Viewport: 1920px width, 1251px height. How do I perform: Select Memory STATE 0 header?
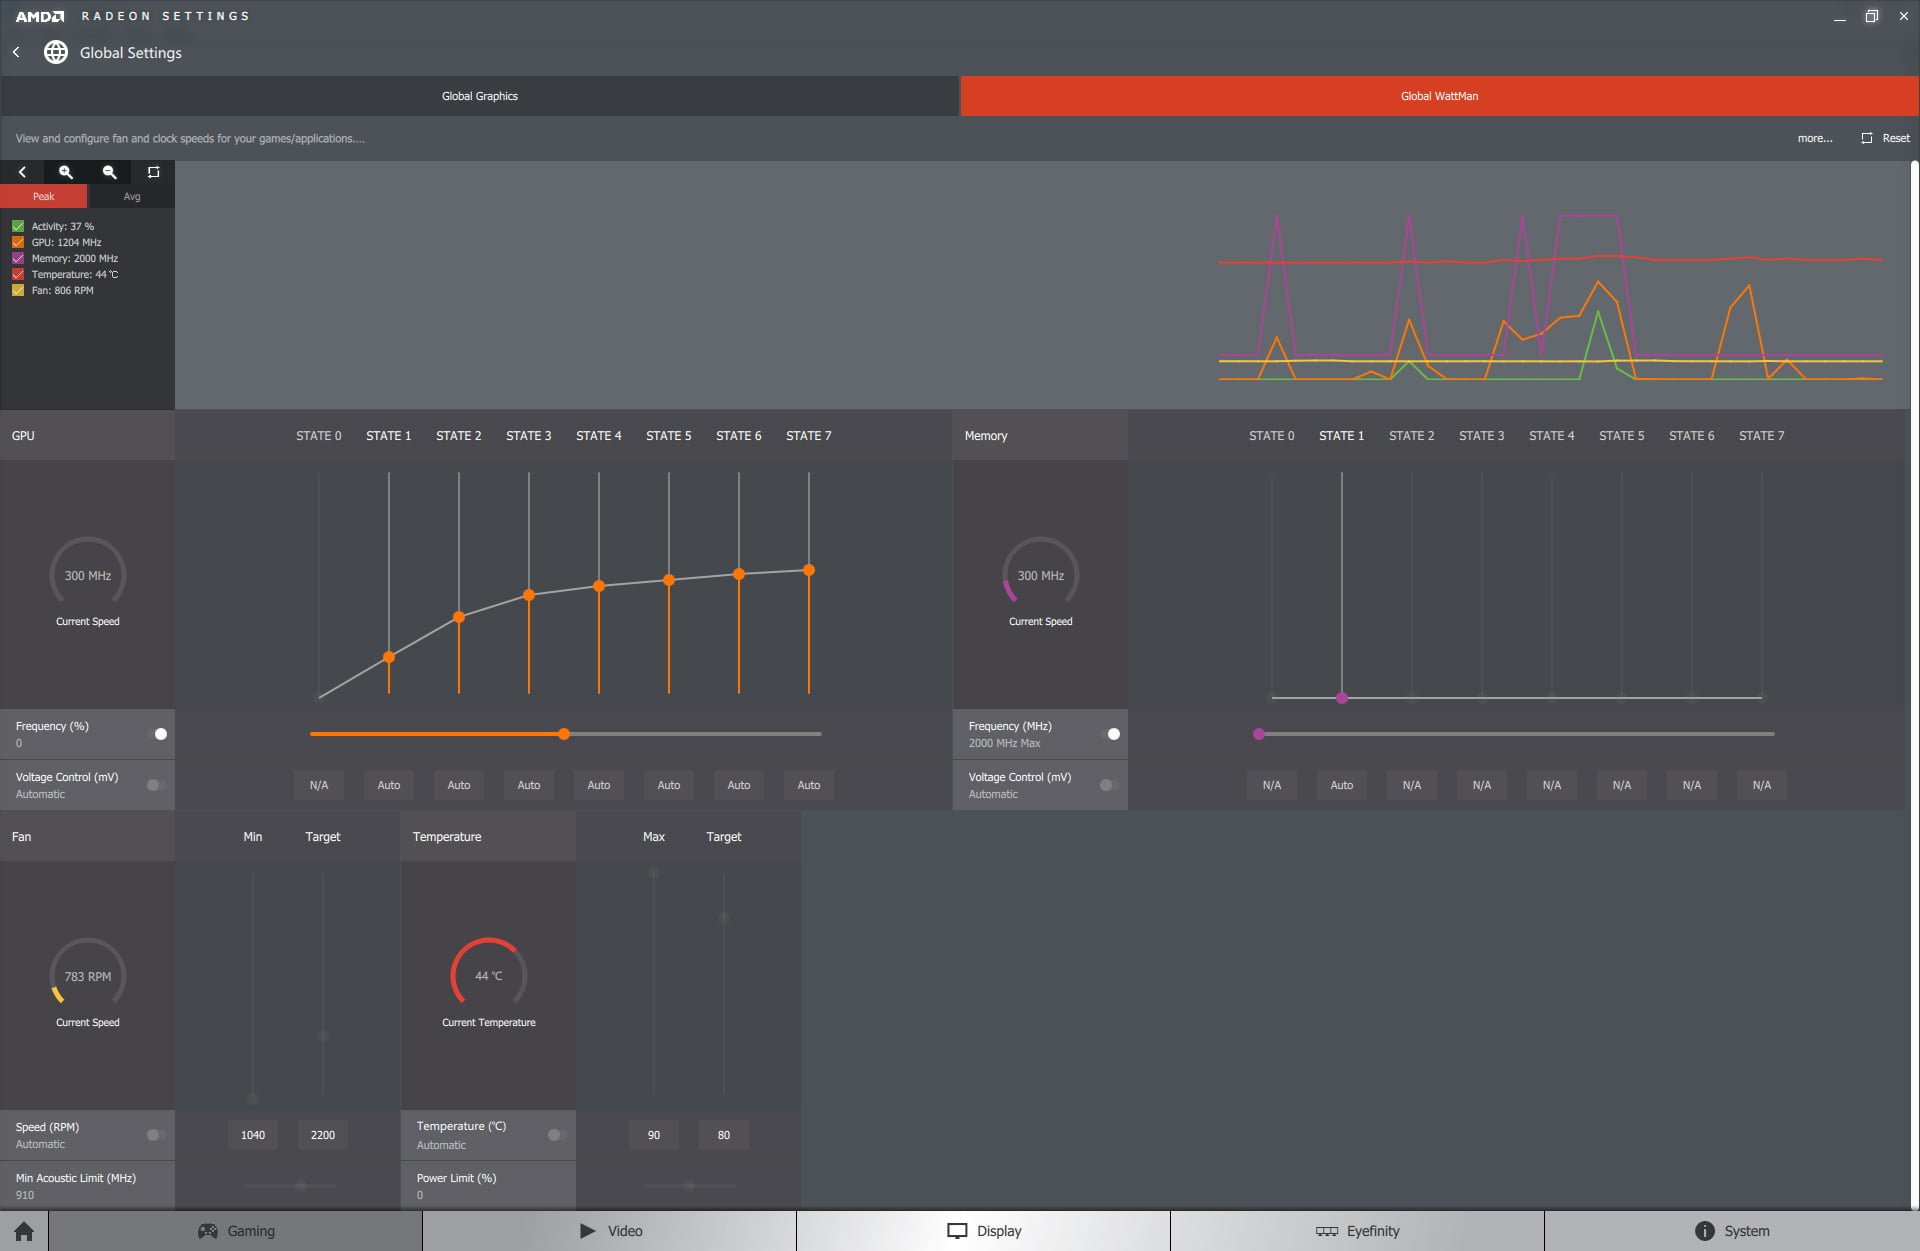click(x=1272, y=436)
